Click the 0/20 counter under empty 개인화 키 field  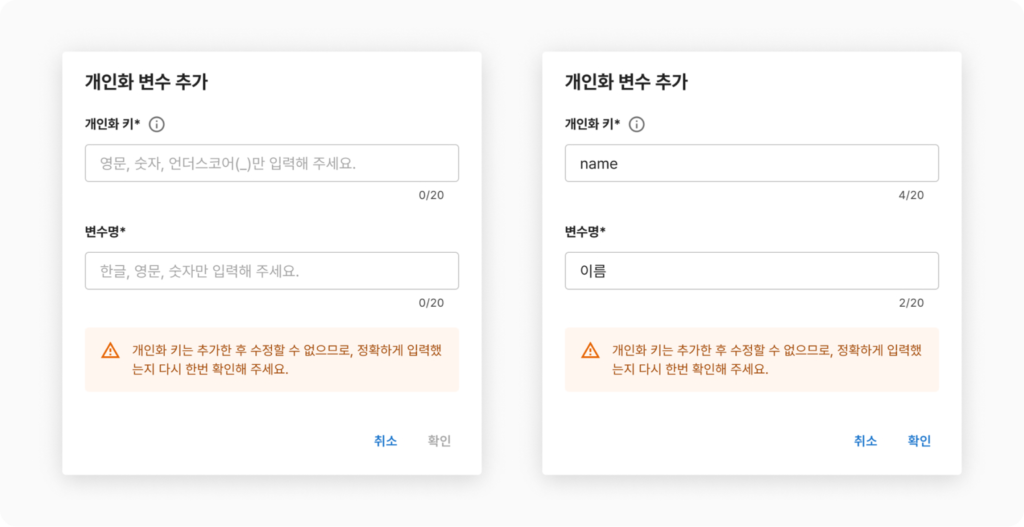[x=431, y=195]
